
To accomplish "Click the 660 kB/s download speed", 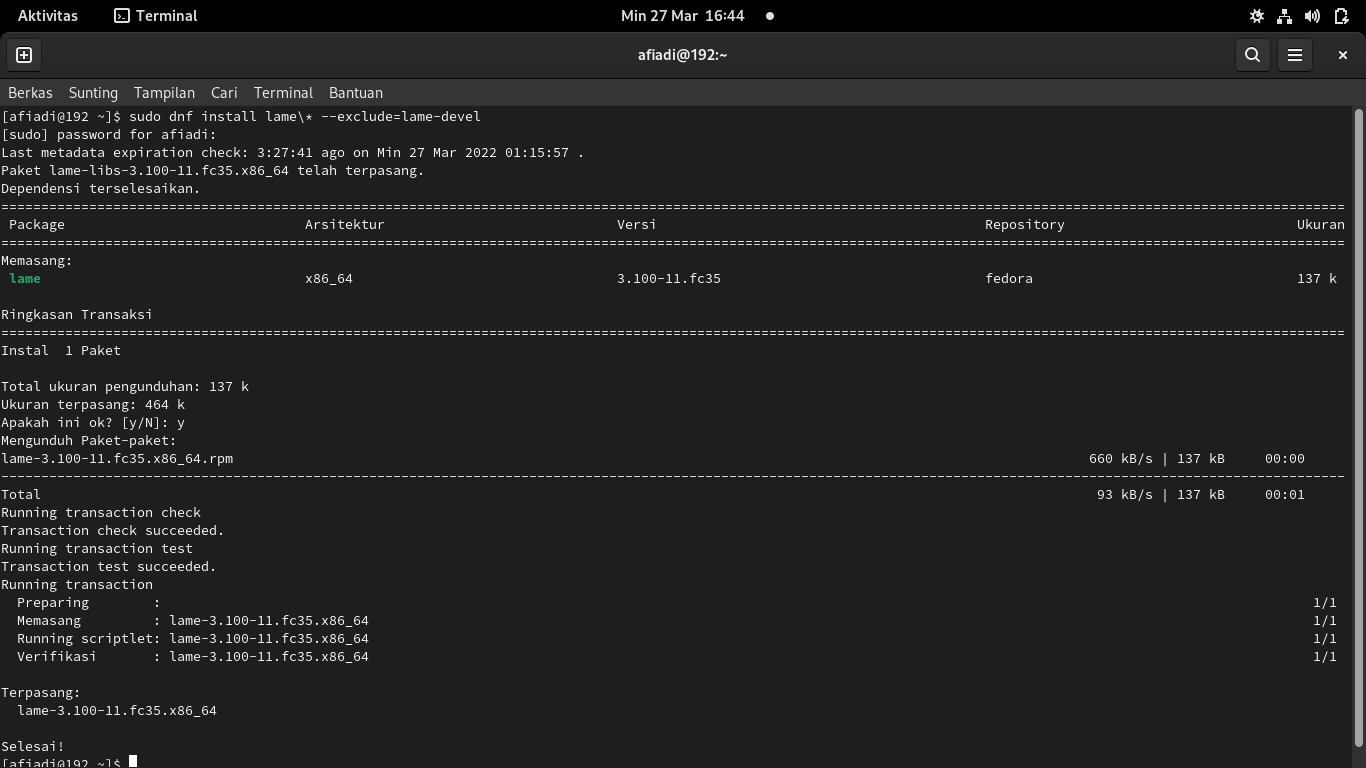I will pyautogui.click(x=1121, y=458).
